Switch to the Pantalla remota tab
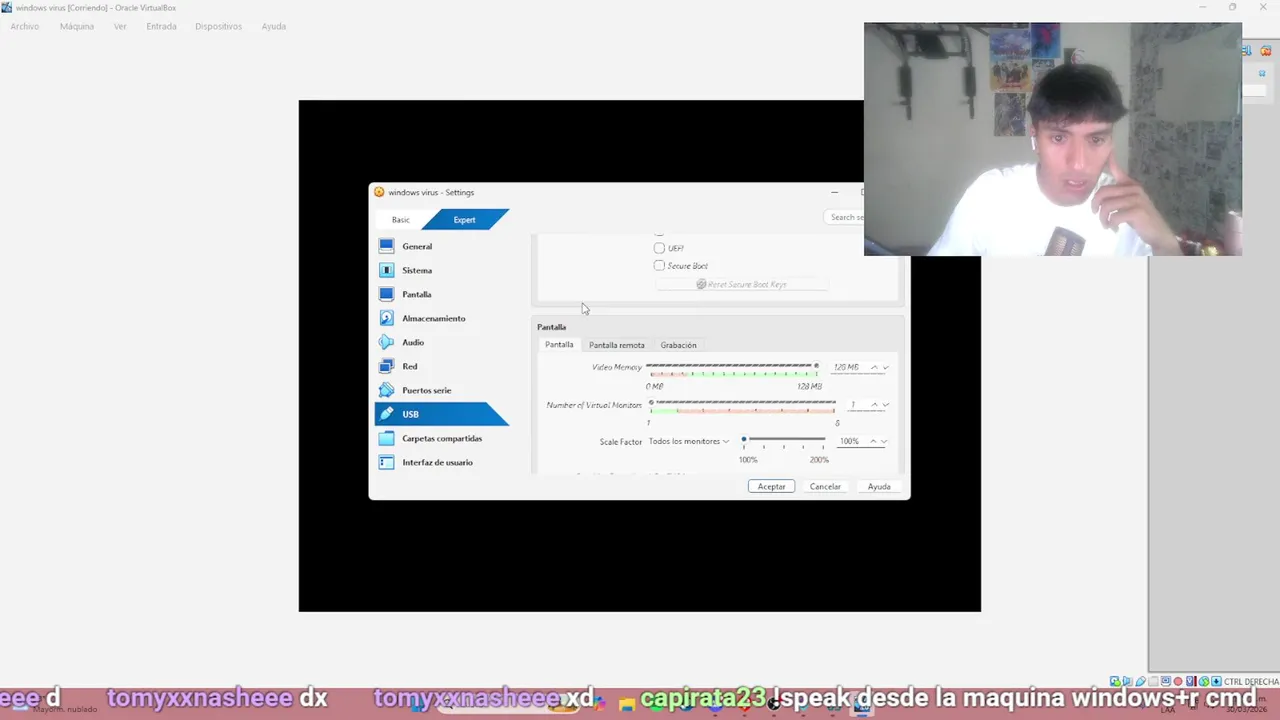Viewport: 1280px width, 720px height. pos(617,345)
